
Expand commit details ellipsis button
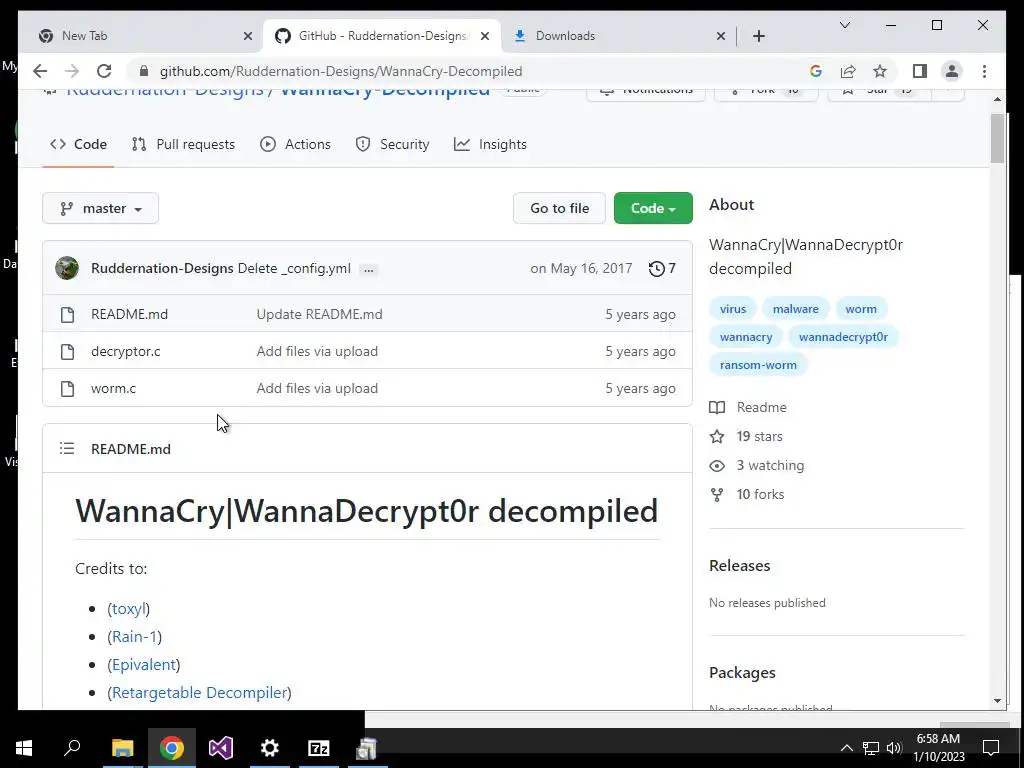368,269
